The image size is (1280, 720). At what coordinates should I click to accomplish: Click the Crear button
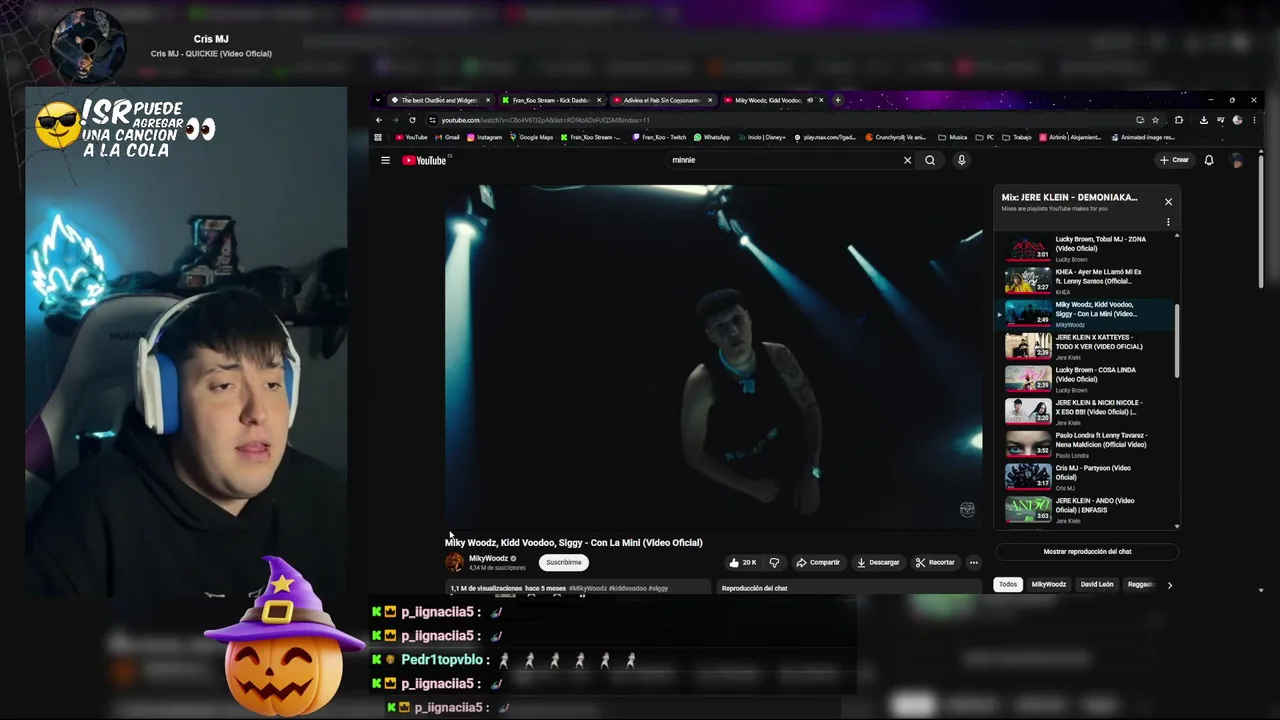1174,160
